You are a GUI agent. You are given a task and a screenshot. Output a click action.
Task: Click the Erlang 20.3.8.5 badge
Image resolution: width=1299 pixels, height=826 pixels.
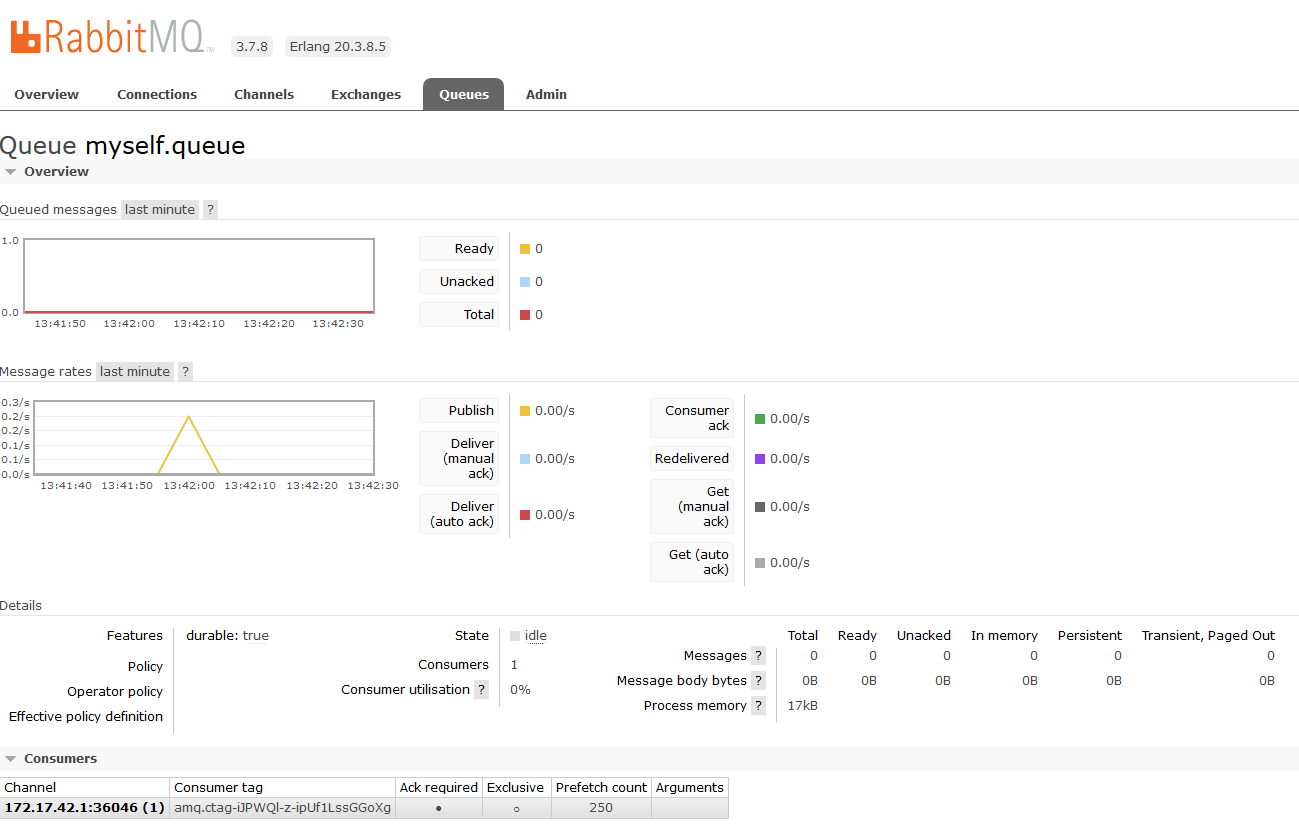point(337,47)
